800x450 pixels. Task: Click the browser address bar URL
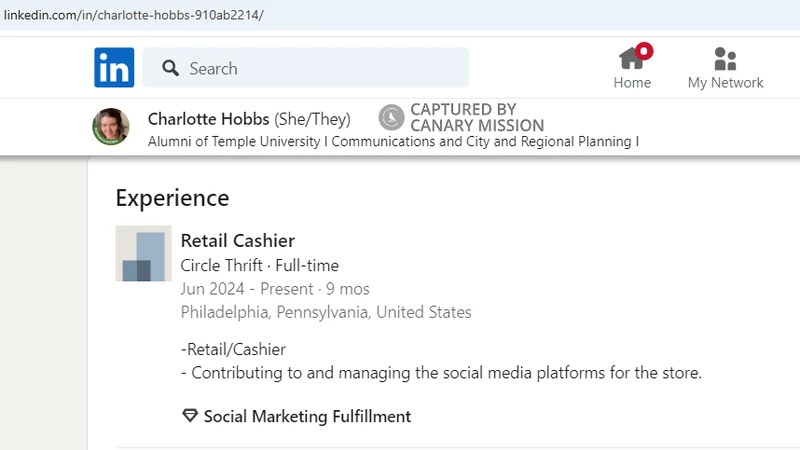(x=134, y=15)
